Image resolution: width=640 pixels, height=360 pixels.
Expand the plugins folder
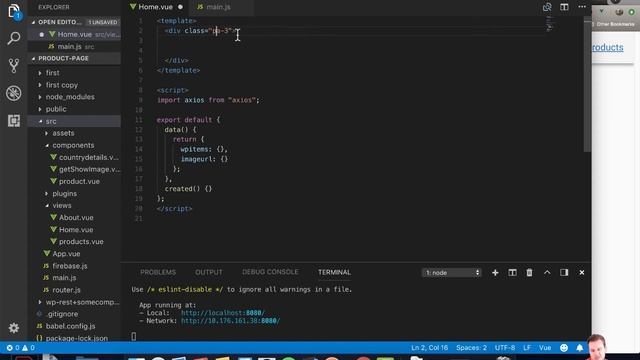(x=64, y=193)
